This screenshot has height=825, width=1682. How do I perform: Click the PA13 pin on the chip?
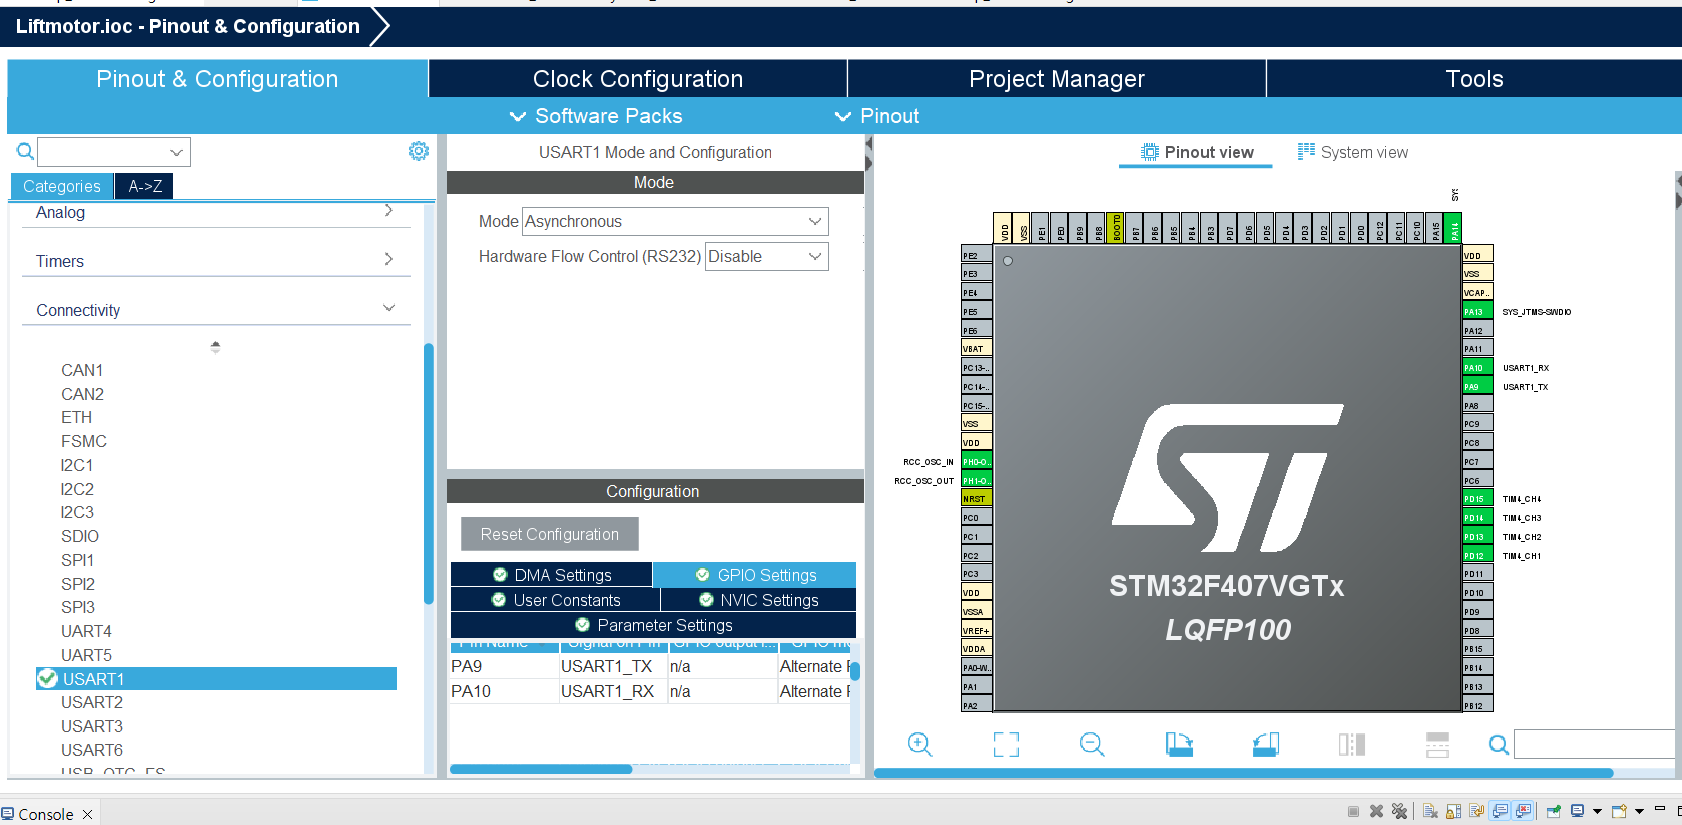pyautogui.click(x=1477, y=311)
